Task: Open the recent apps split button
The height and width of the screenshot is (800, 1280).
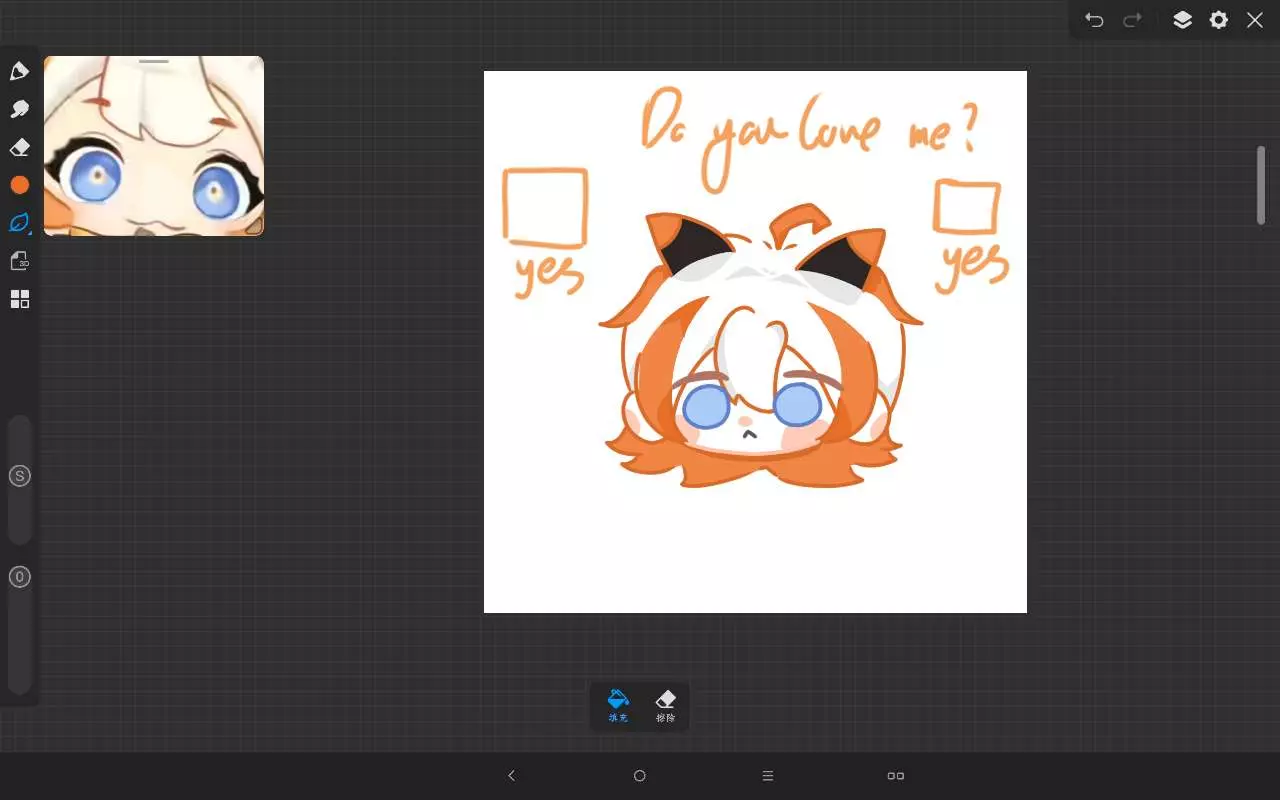Action: coord(896,775)
